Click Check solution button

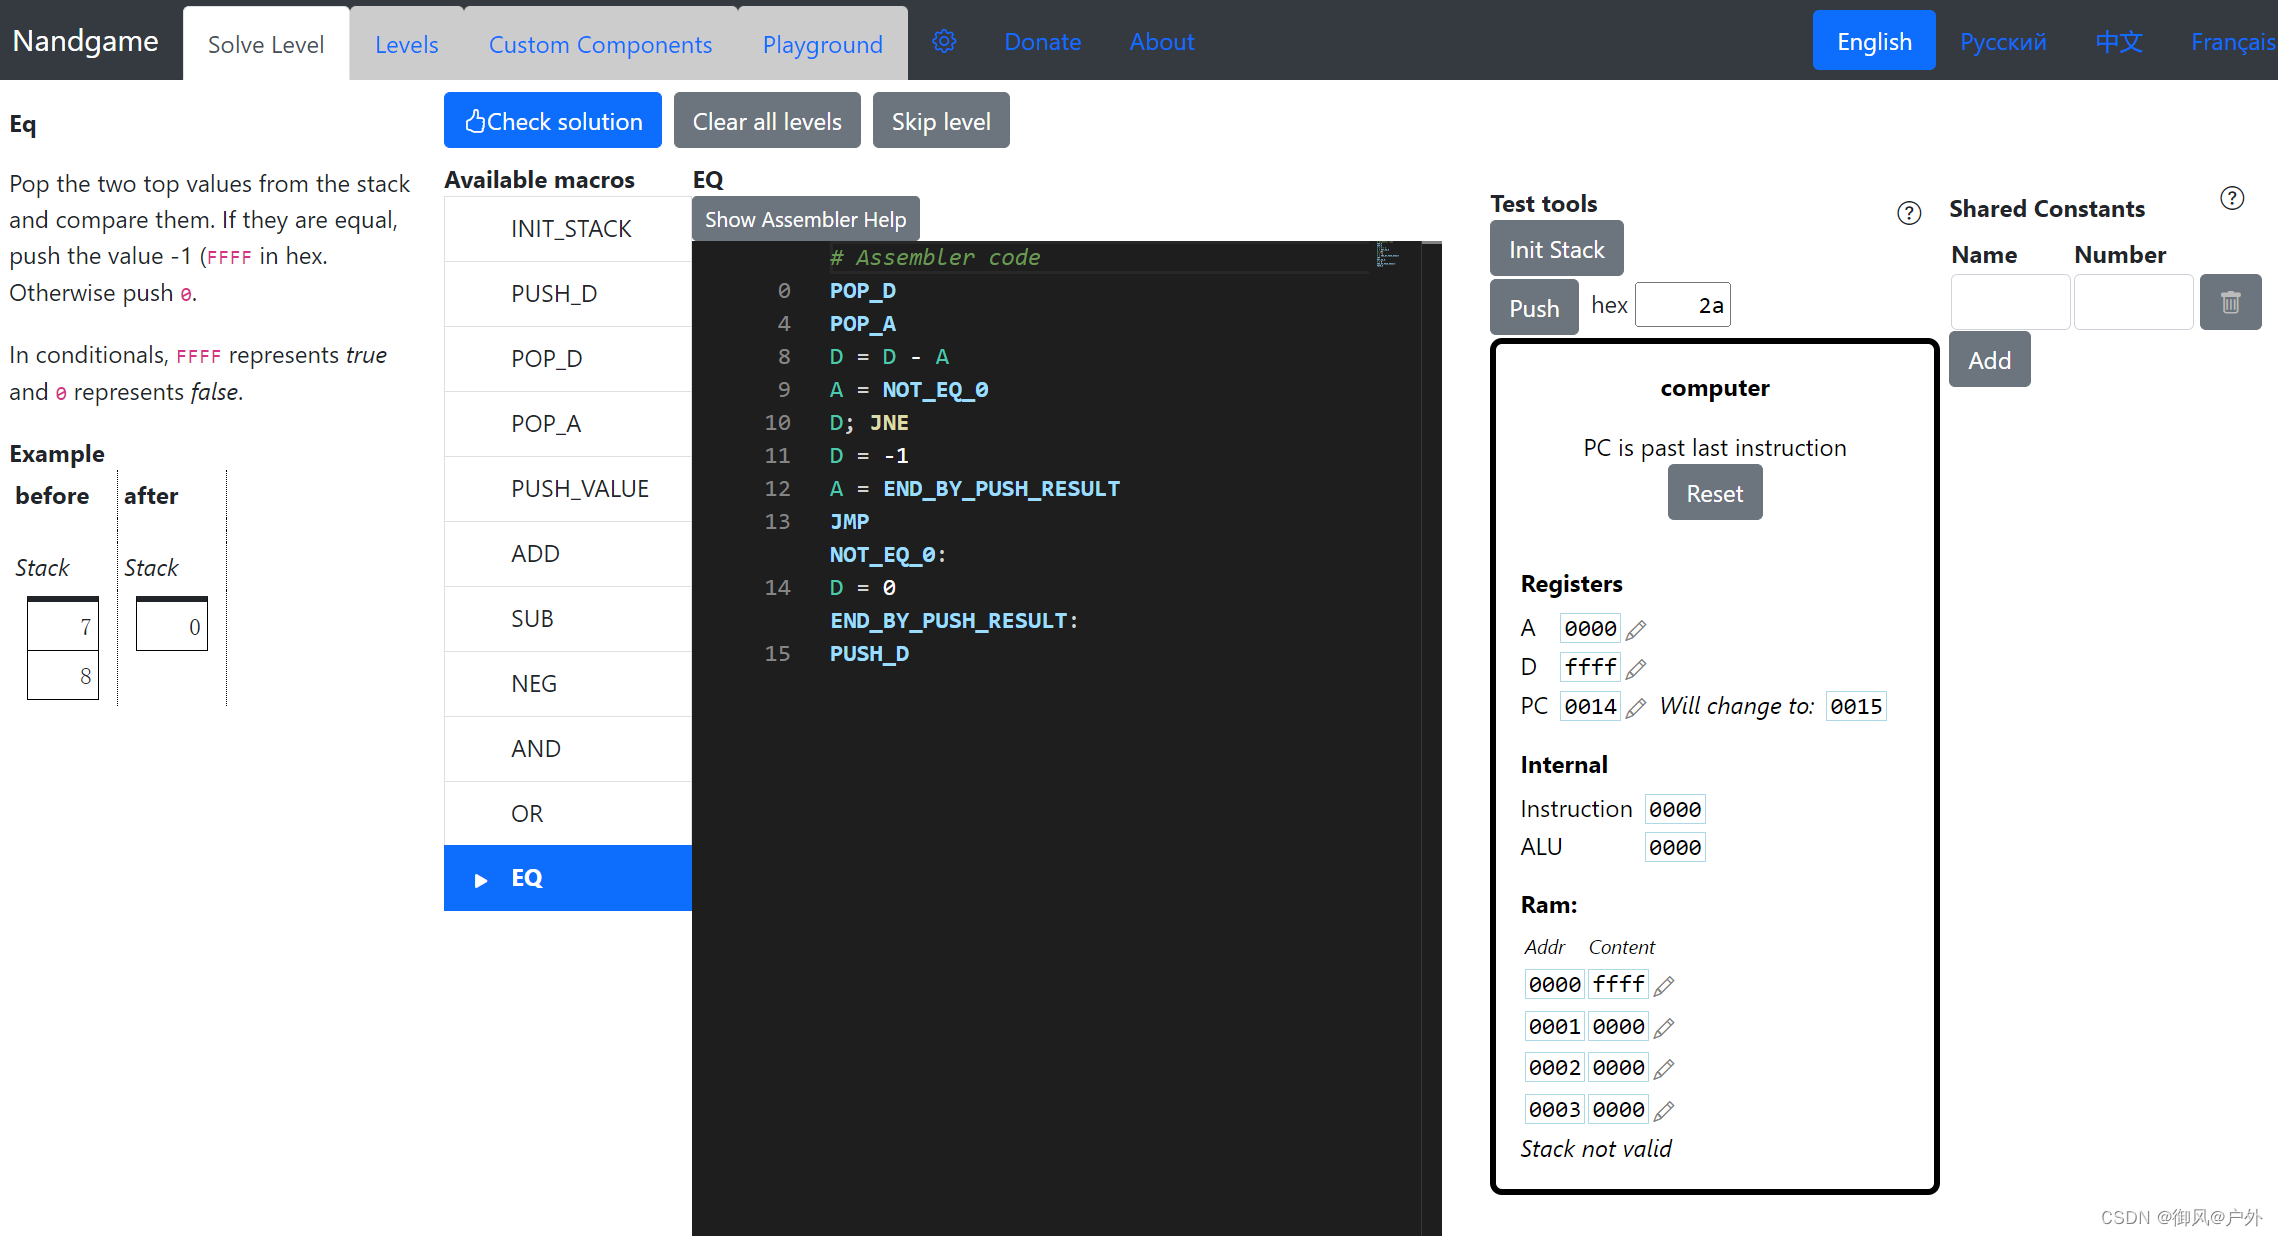(x=553, y=120)
